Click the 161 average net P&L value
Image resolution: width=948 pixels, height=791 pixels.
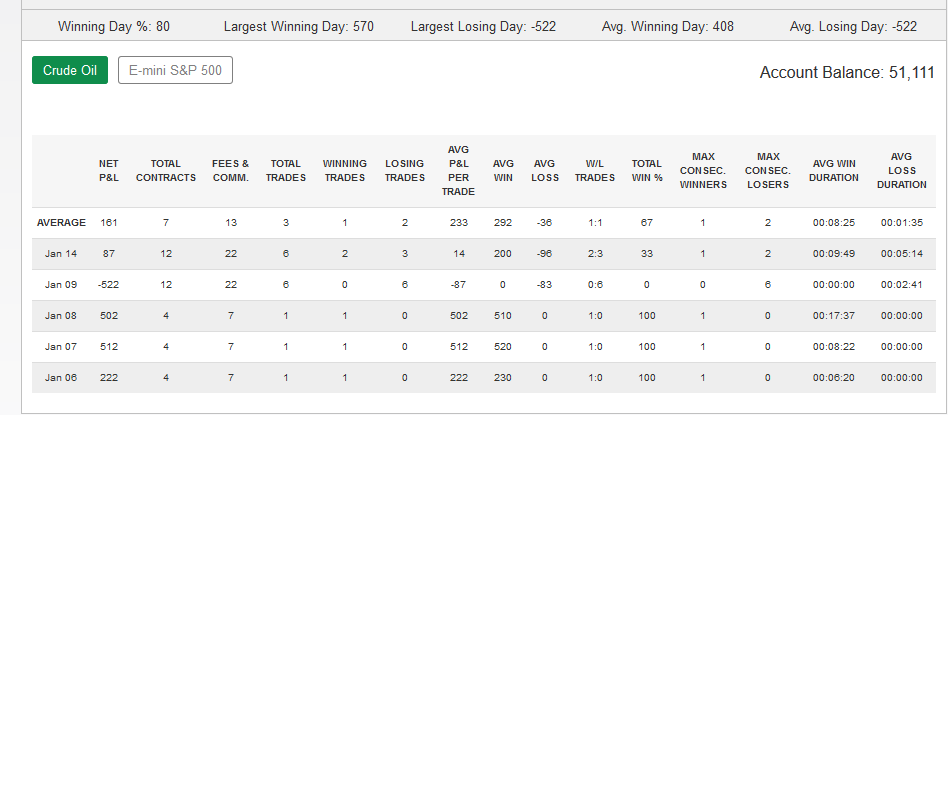coord(109,223)
